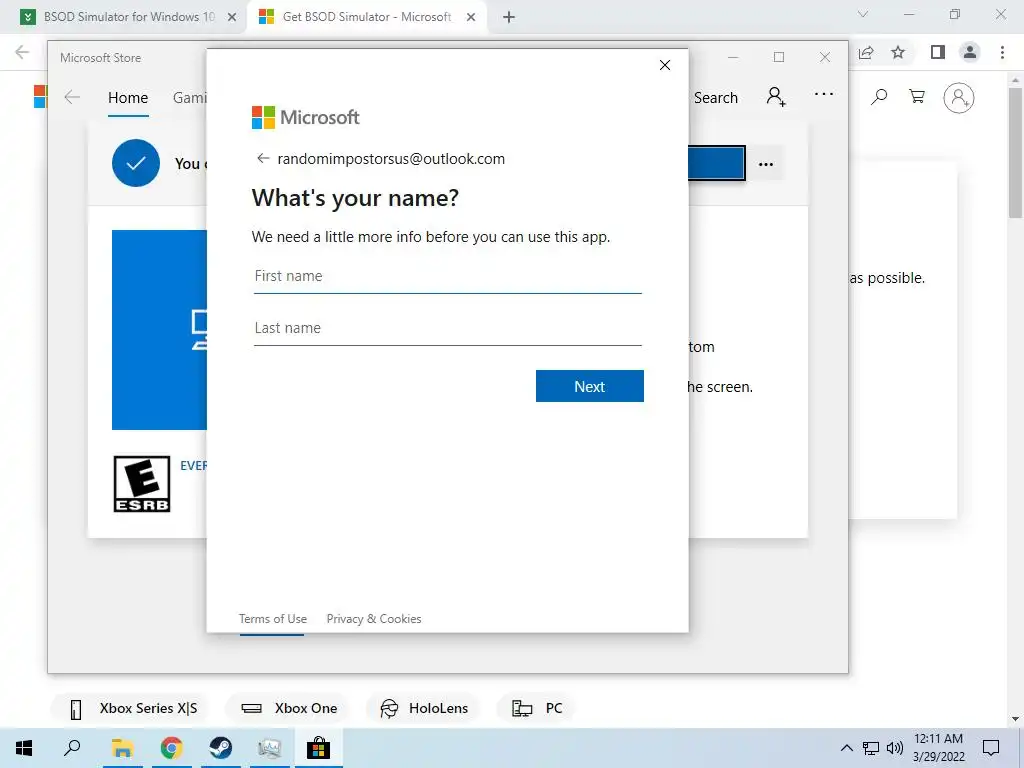Select Home tab in Microsoft Store
This screenshot has width=1024, height=768.
[128, 98]
